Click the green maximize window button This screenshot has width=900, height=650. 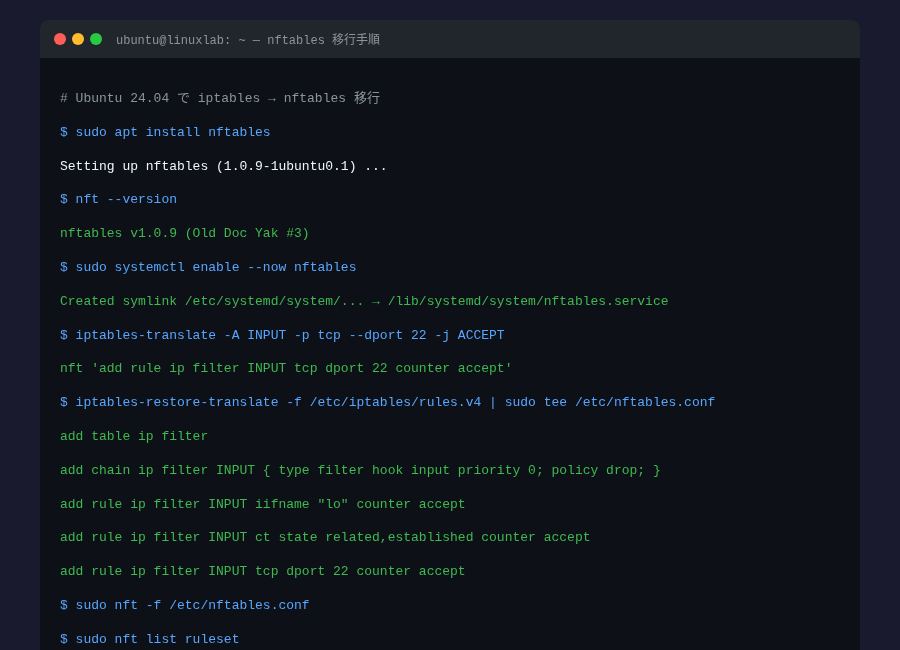tap(96, 39)
